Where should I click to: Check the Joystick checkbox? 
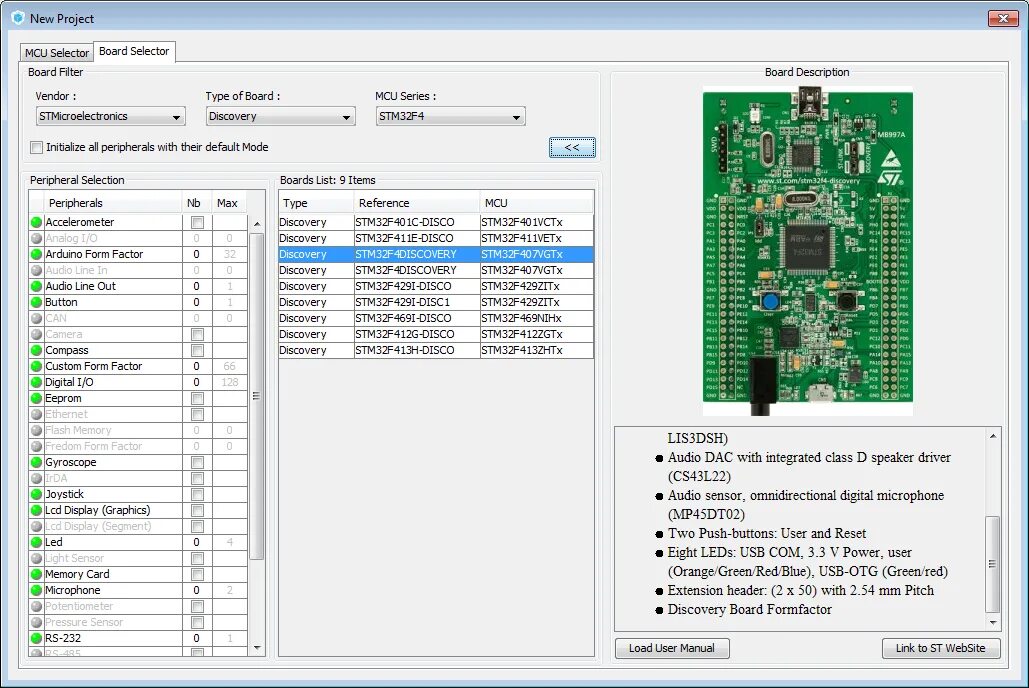pyautogui.click(x=197, y=494)
